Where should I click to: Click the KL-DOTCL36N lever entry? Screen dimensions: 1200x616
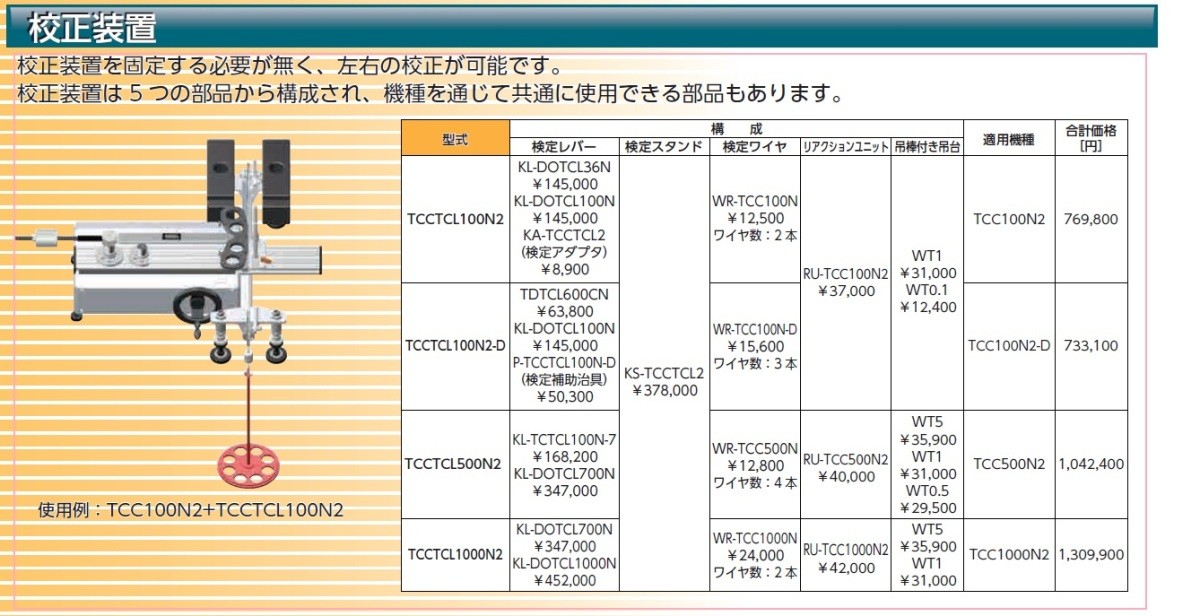tap(564, 167)
